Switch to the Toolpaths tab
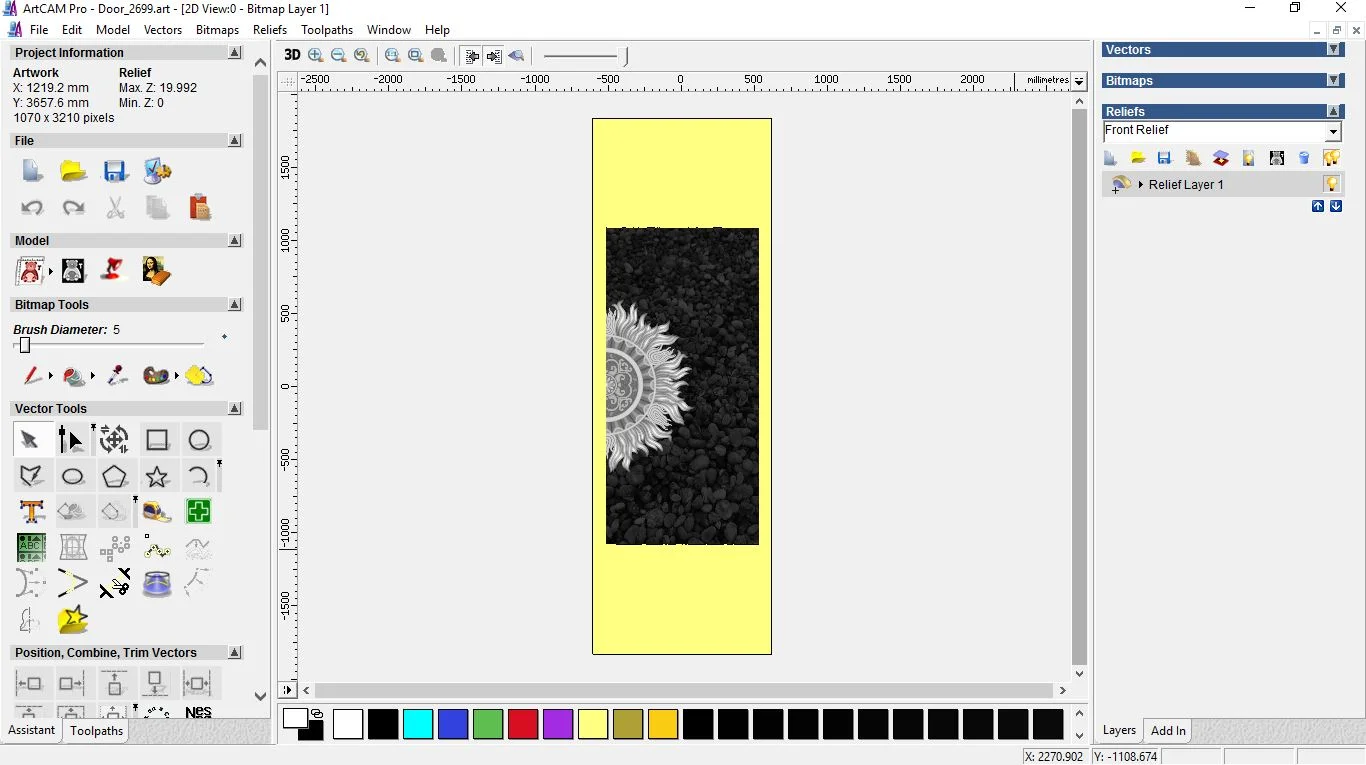 (x=96, y=731)
